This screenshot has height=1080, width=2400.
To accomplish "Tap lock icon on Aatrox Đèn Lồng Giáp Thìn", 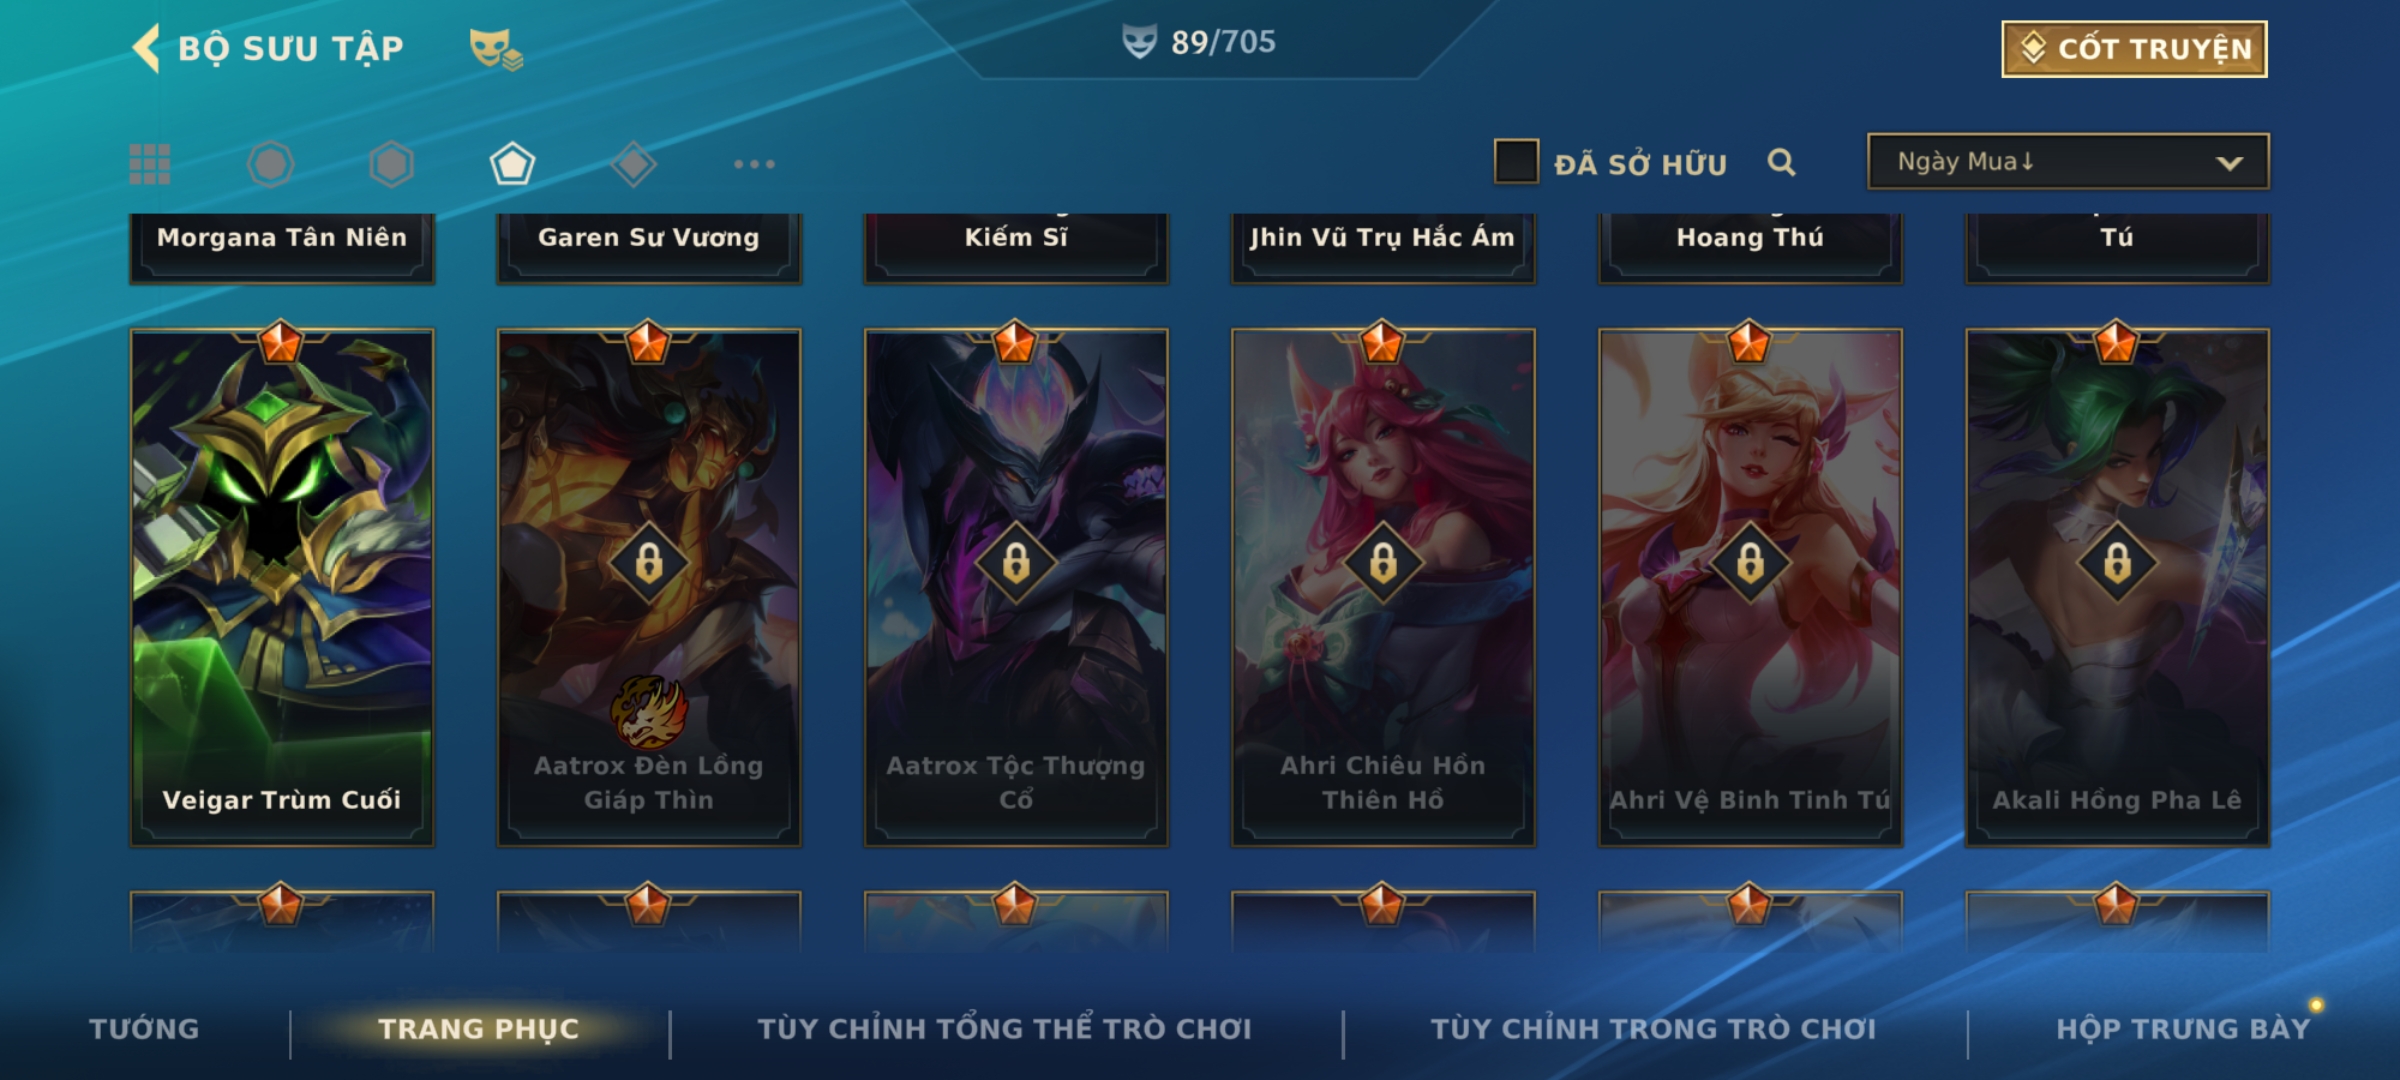I will [x=649, y=562].
